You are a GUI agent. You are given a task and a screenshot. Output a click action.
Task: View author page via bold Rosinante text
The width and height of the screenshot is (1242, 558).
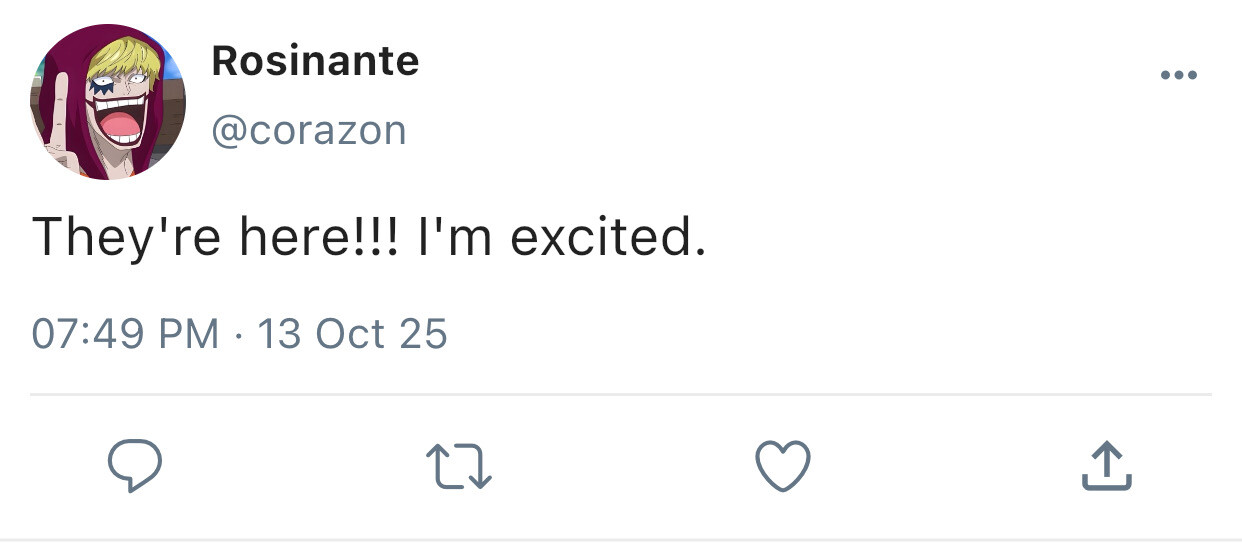point(315,62)
